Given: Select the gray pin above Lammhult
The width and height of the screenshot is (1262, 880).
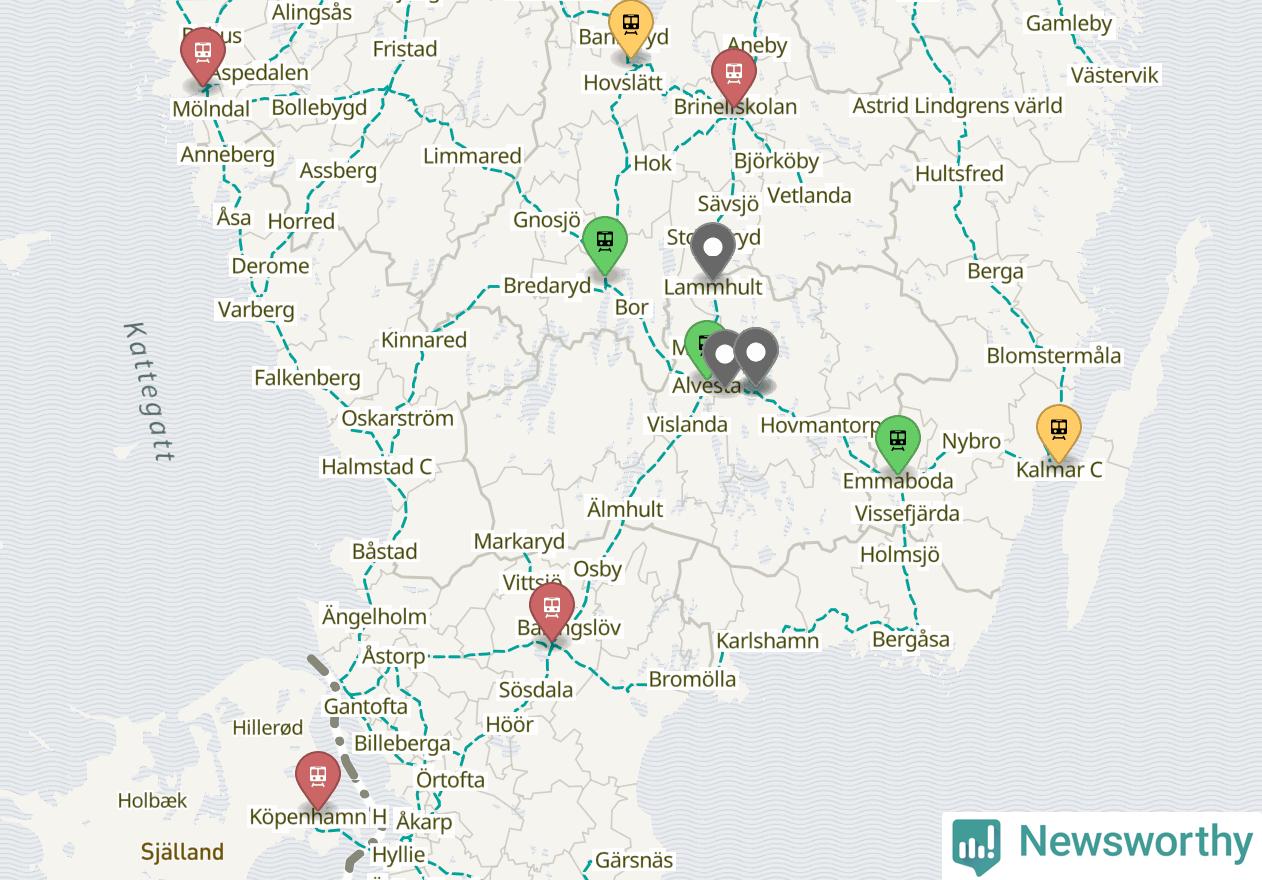Looking at the screenshot, I should coord(712,250).
